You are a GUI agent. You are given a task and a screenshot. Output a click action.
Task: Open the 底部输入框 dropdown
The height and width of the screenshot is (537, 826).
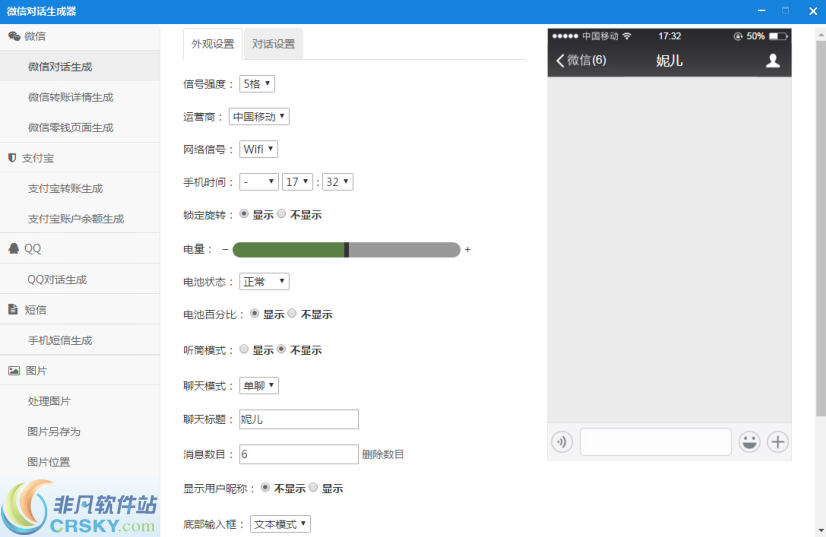tap(280, 524)
